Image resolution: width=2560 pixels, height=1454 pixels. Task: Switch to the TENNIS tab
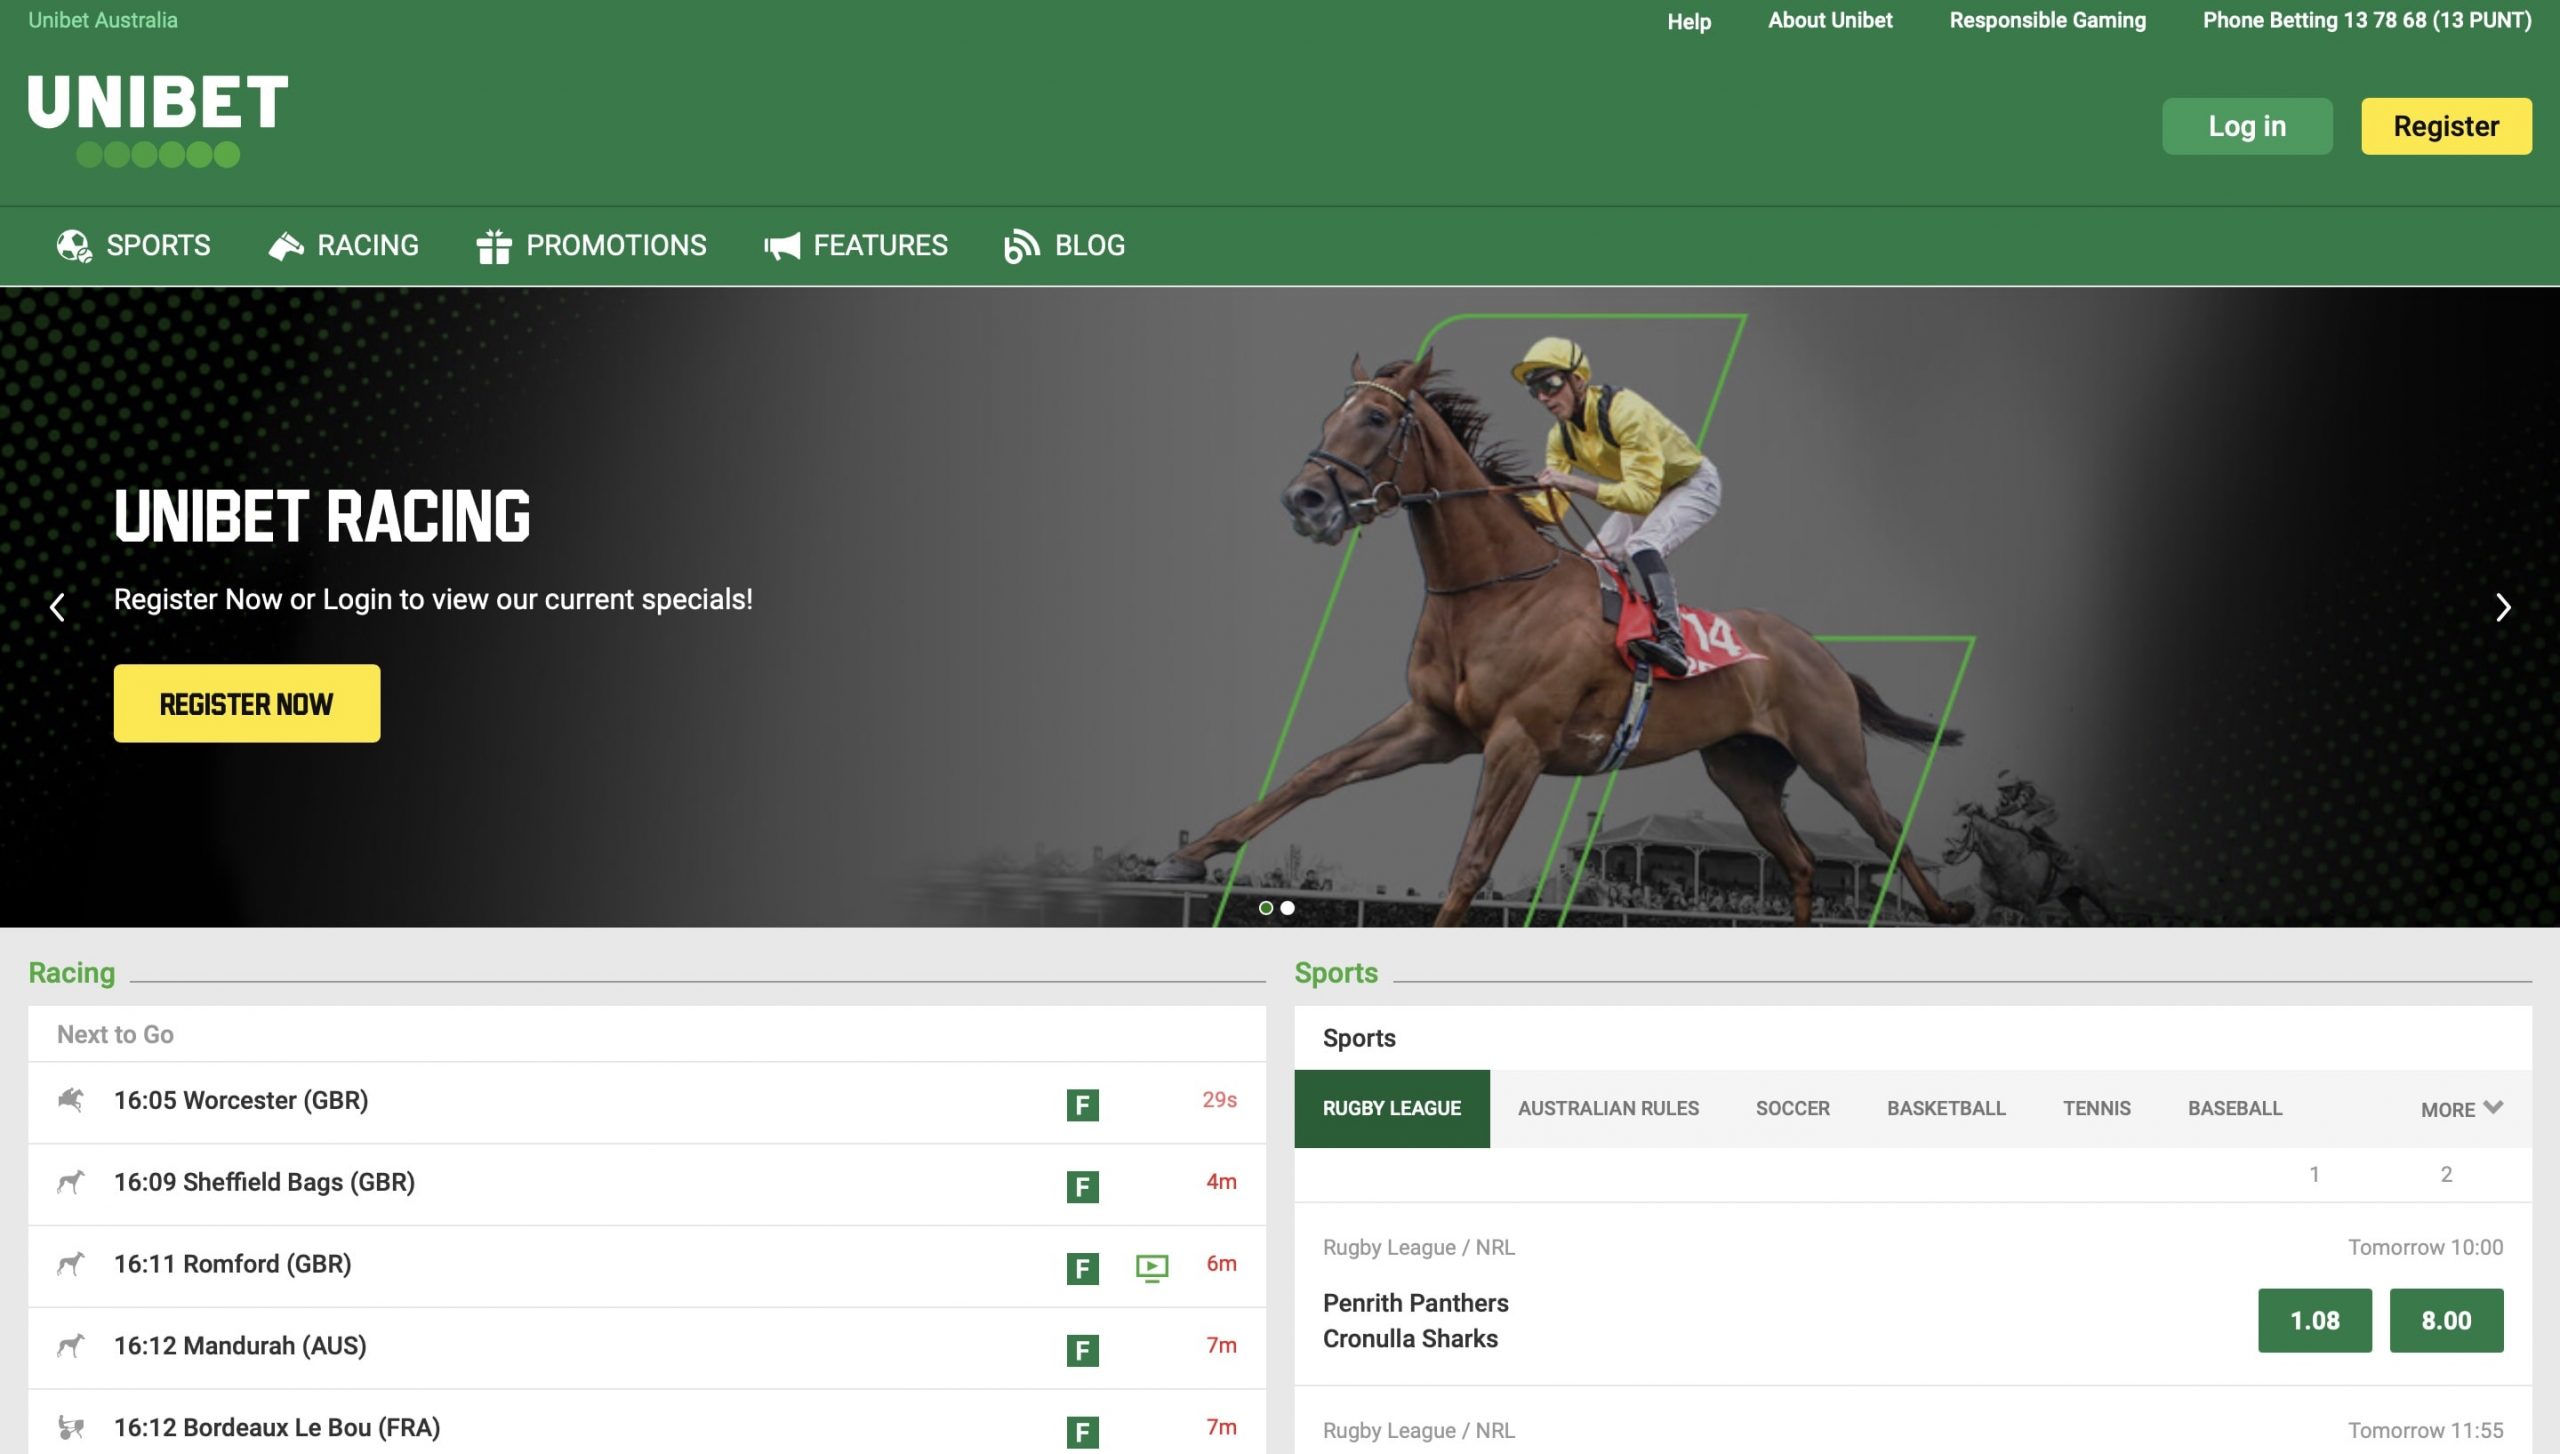pyautogui.click(x=2097, y=1109)
